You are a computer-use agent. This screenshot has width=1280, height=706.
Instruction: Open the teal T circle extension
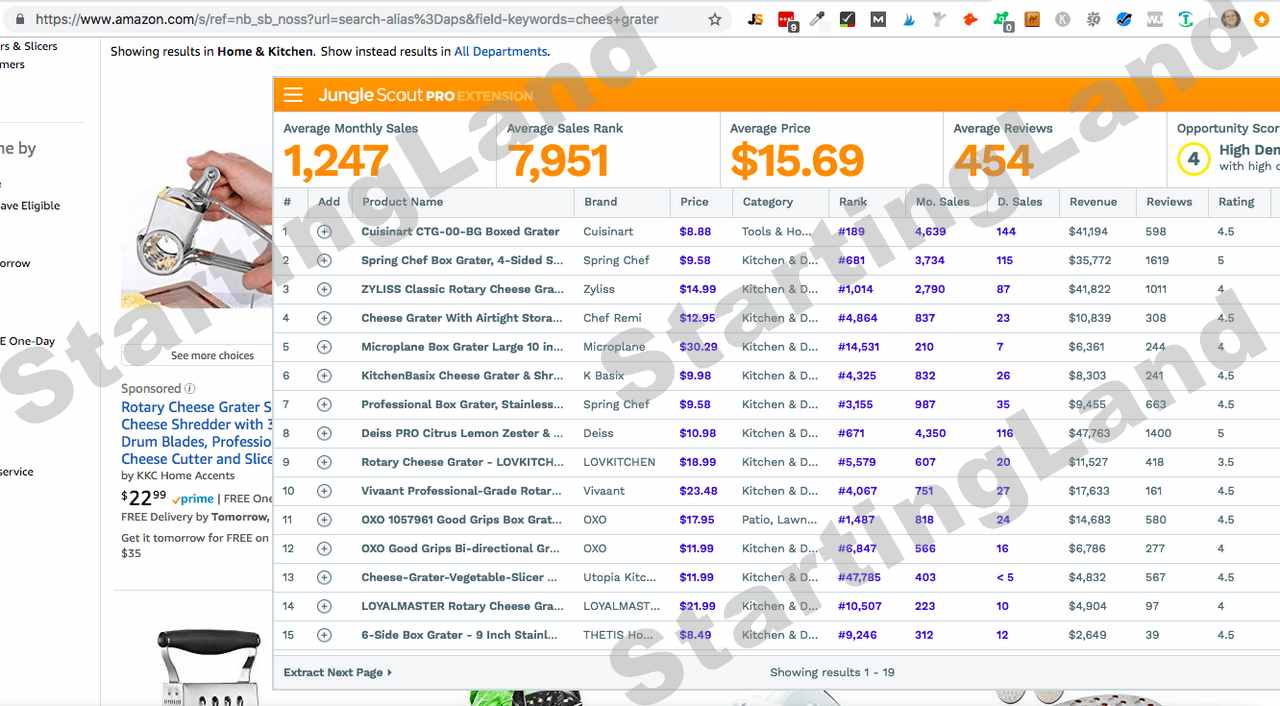[1185, 19]
